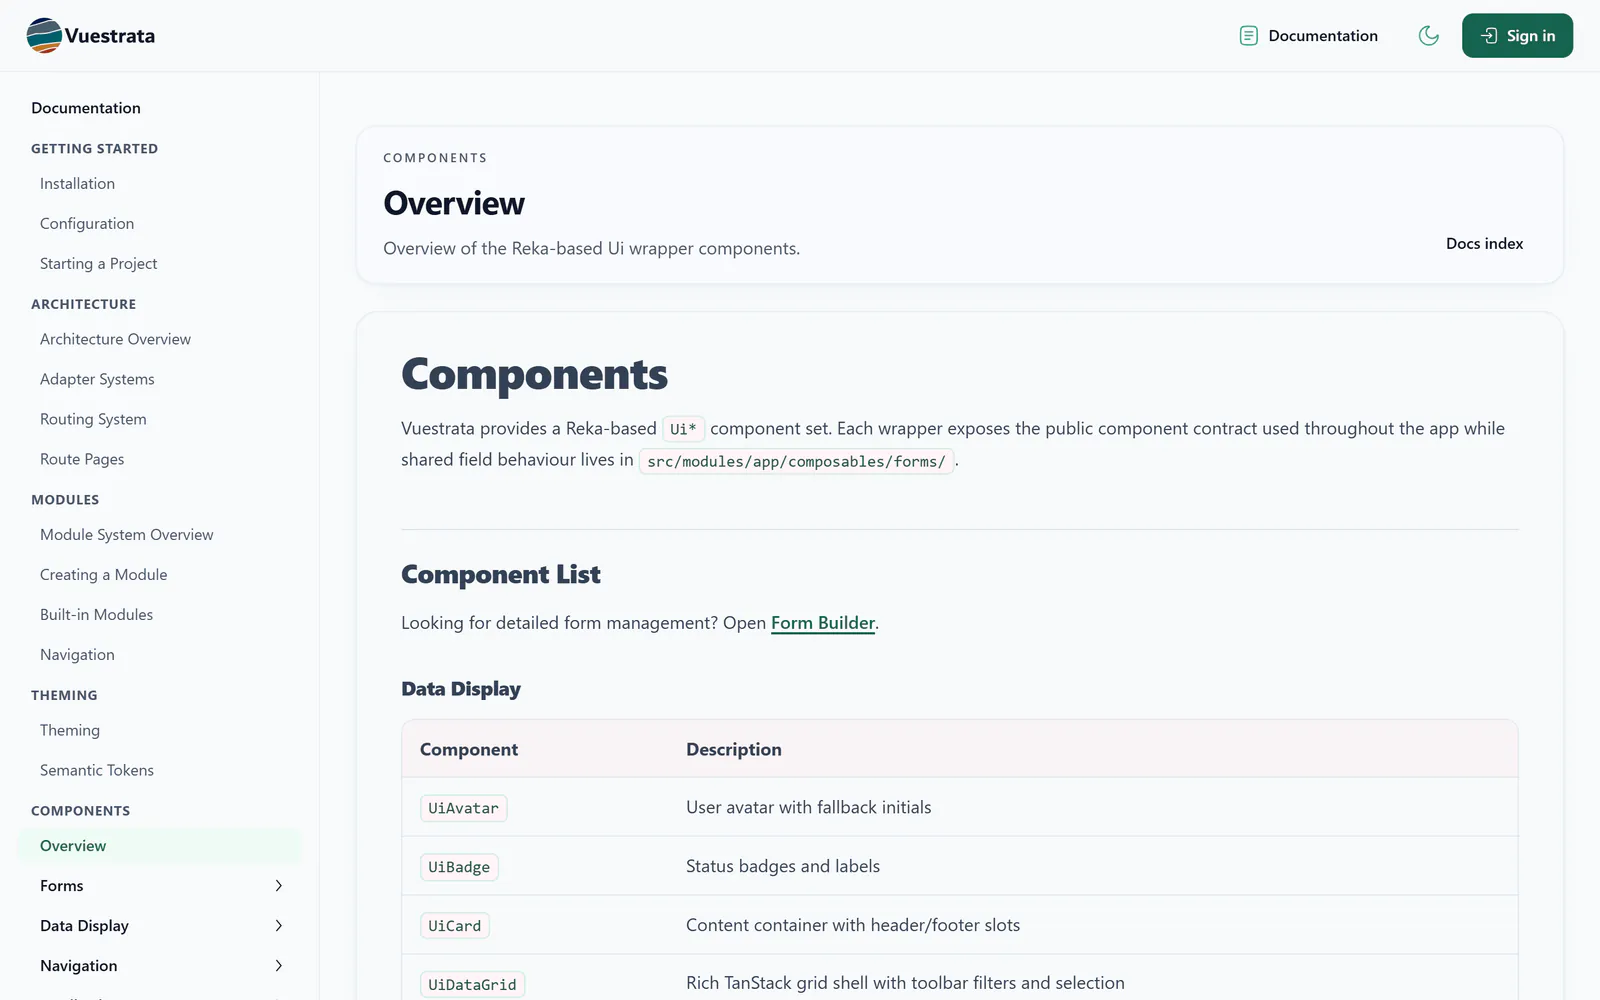
Task: Open the Configuration docs page
Action: pyautogui.click(x=87, y=224)
